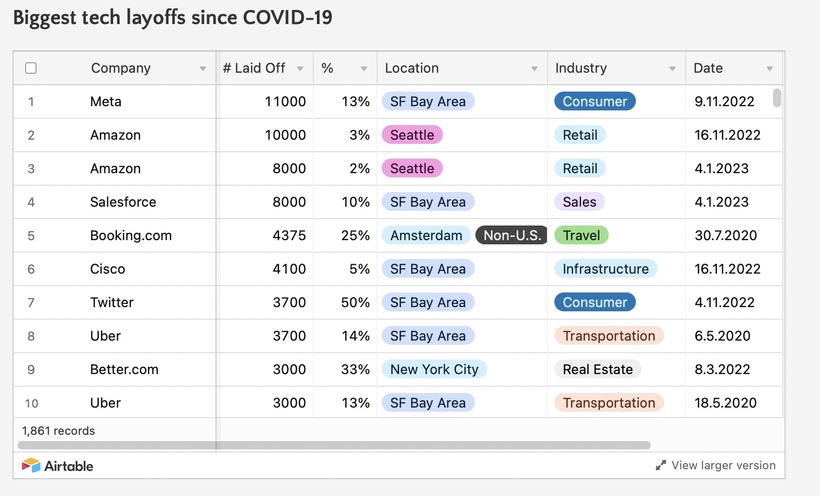Open the # Laid Off column dropdown arrow
820x496 pixels.
coord(300,69)
